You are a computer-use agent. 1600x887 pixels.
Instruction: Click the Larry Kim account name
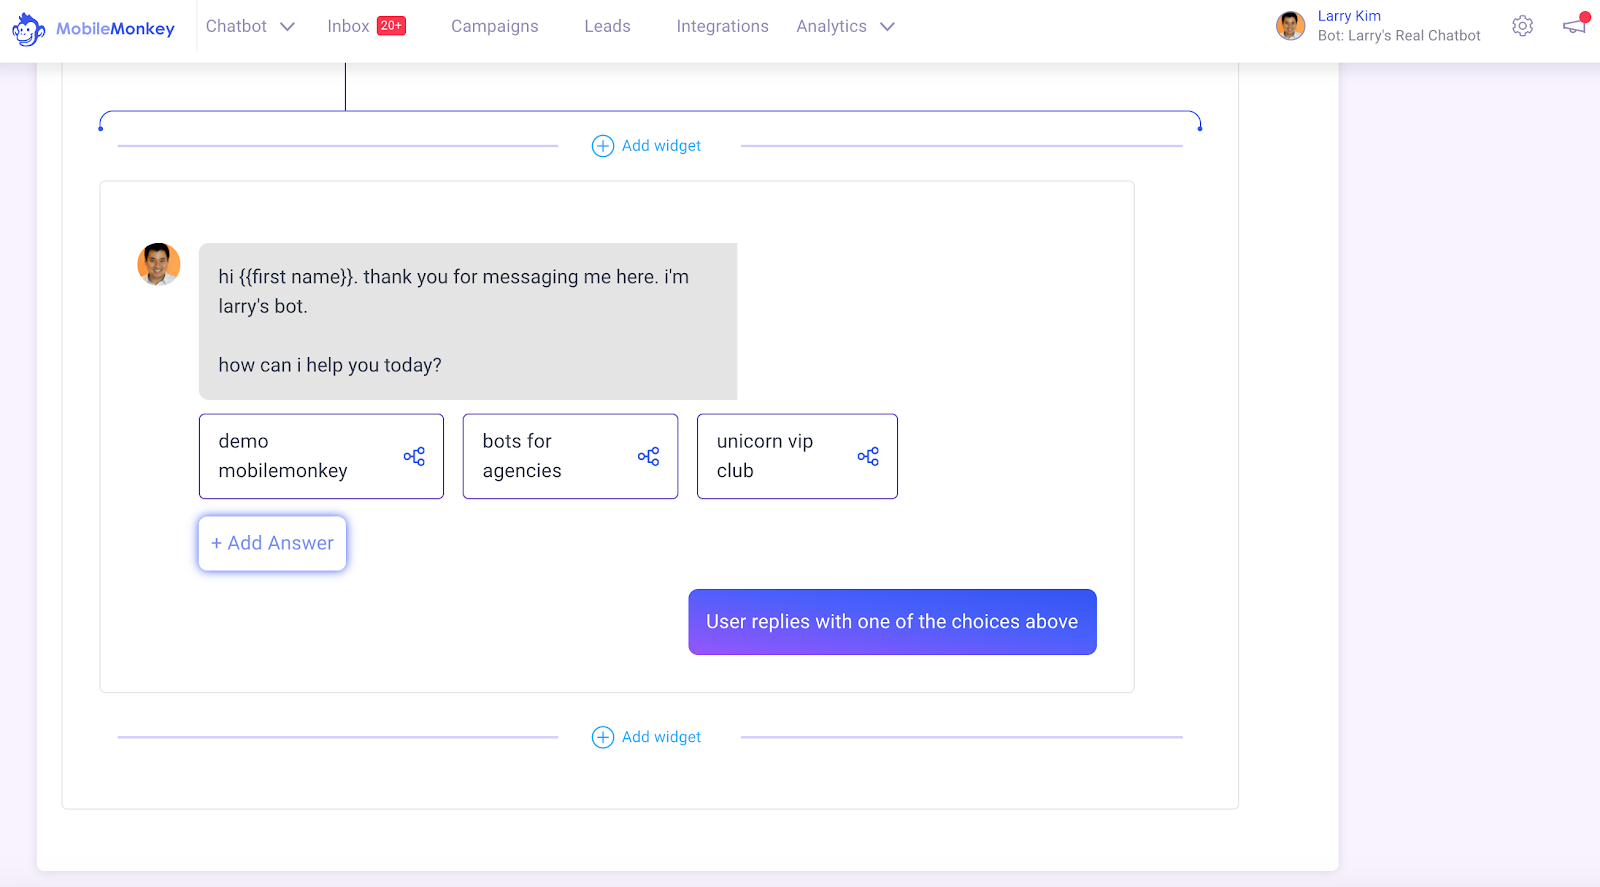click(1349, 16)
